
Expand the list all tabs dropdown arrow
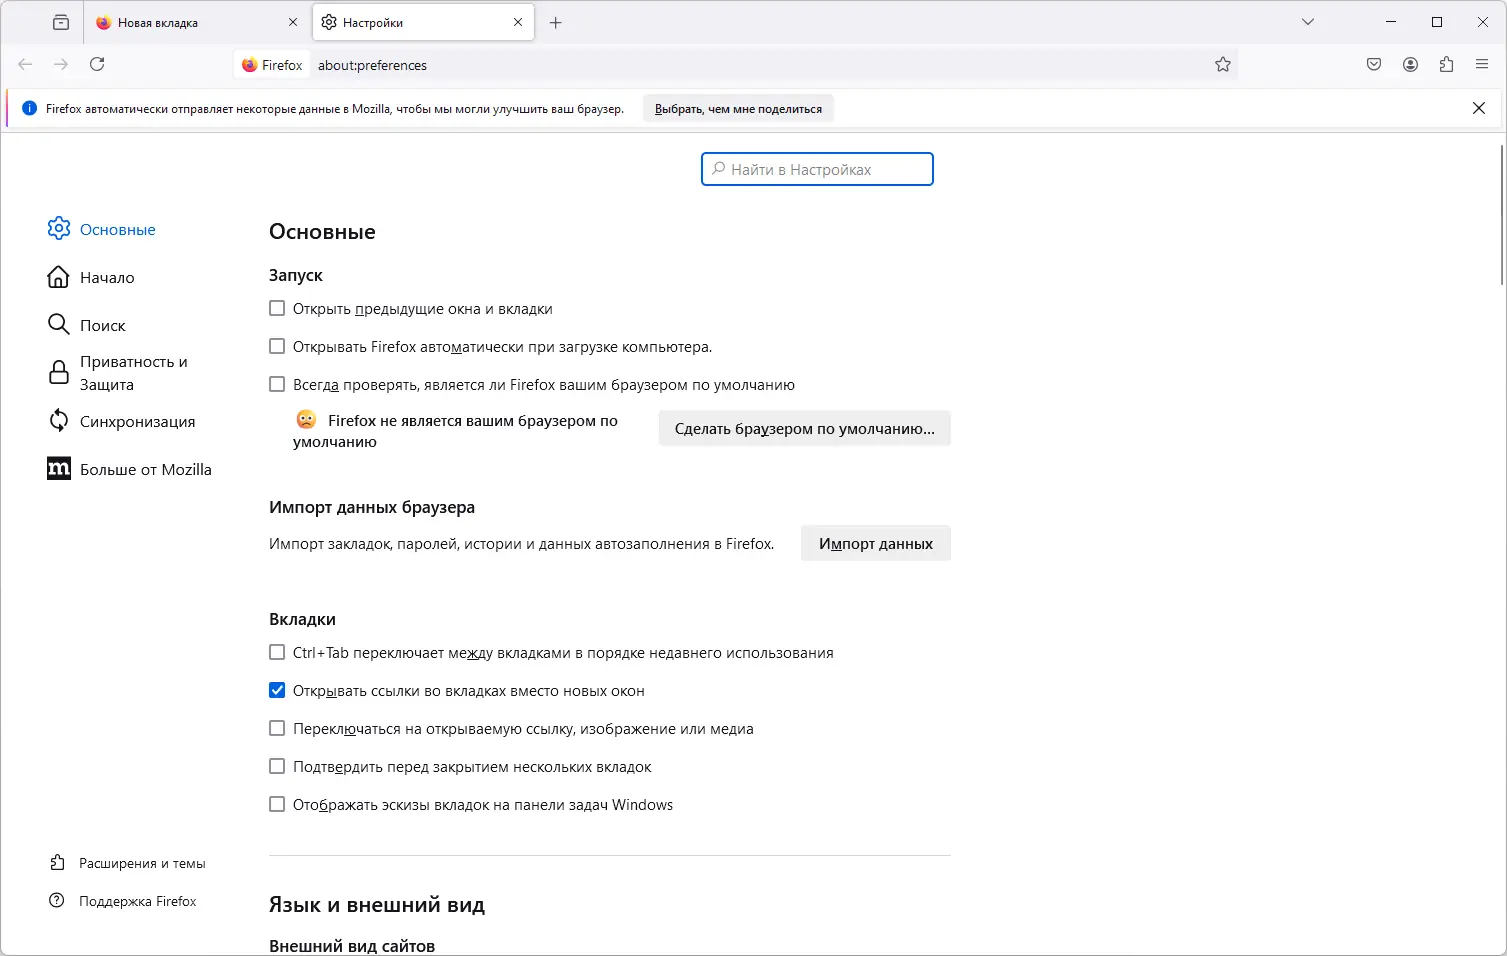tap(1308, 22)
